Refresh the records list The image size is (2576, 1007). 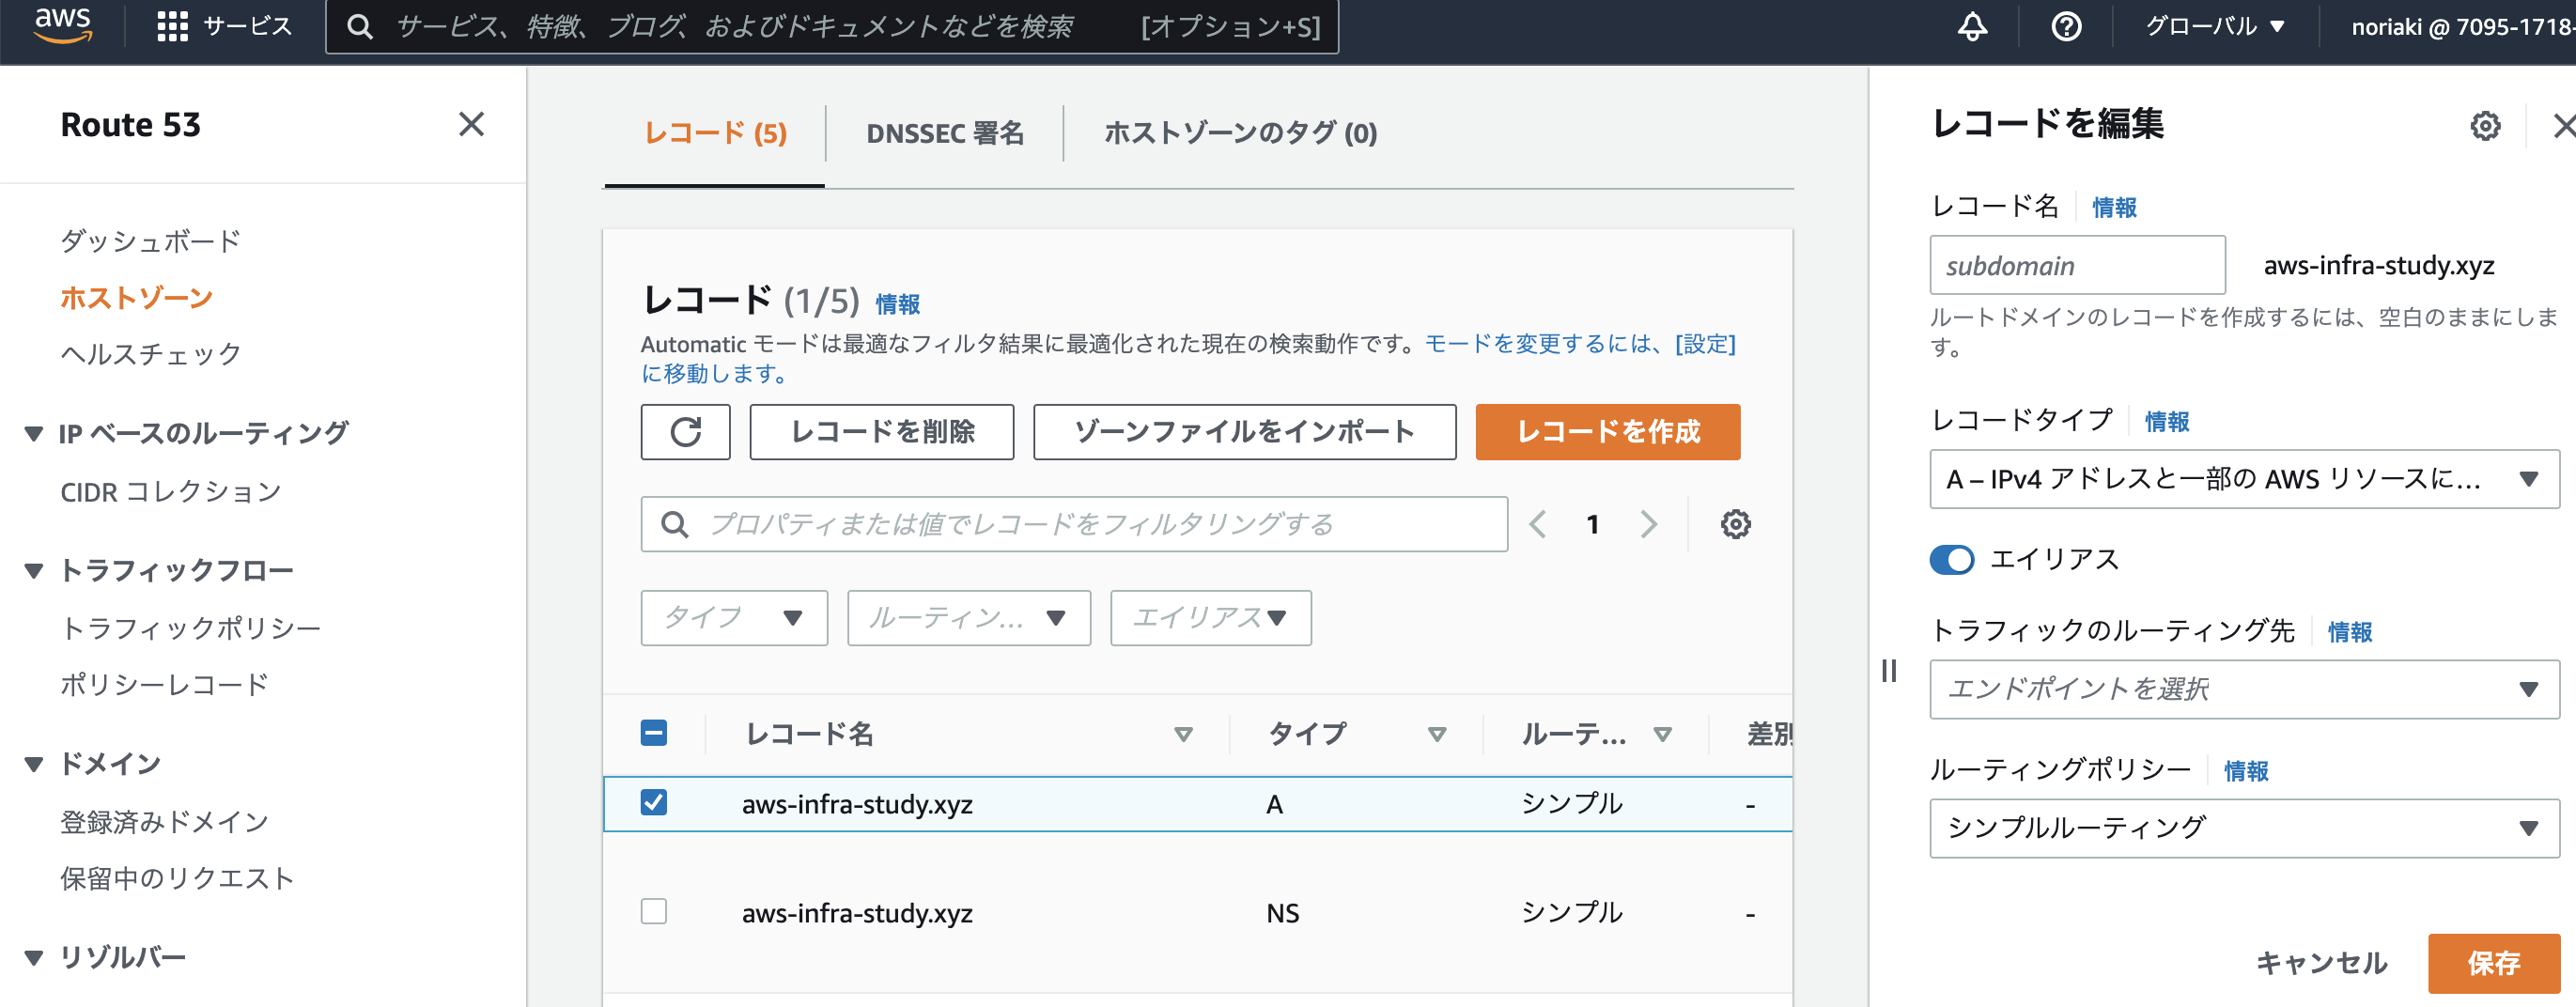[x=685, y=432]
